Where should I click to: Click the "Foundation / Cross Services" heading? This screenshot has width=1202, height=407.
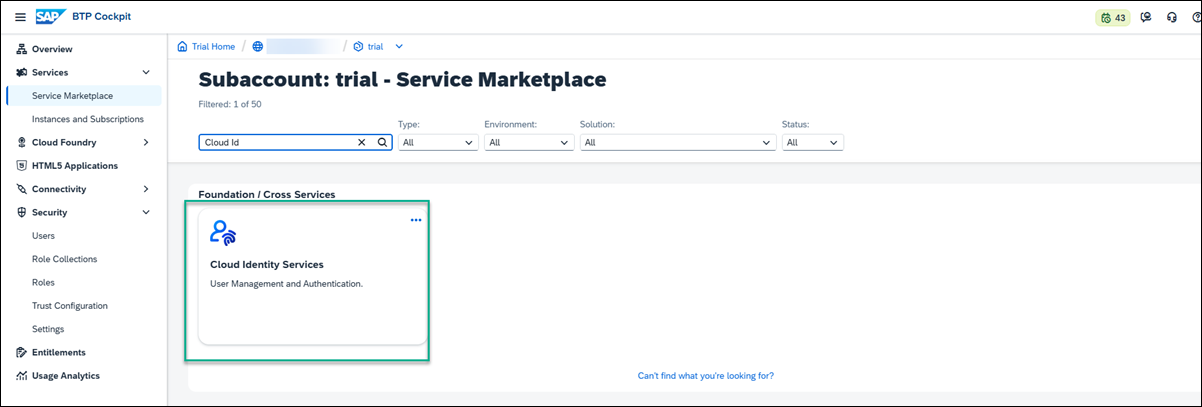click(x=267, y=194)
